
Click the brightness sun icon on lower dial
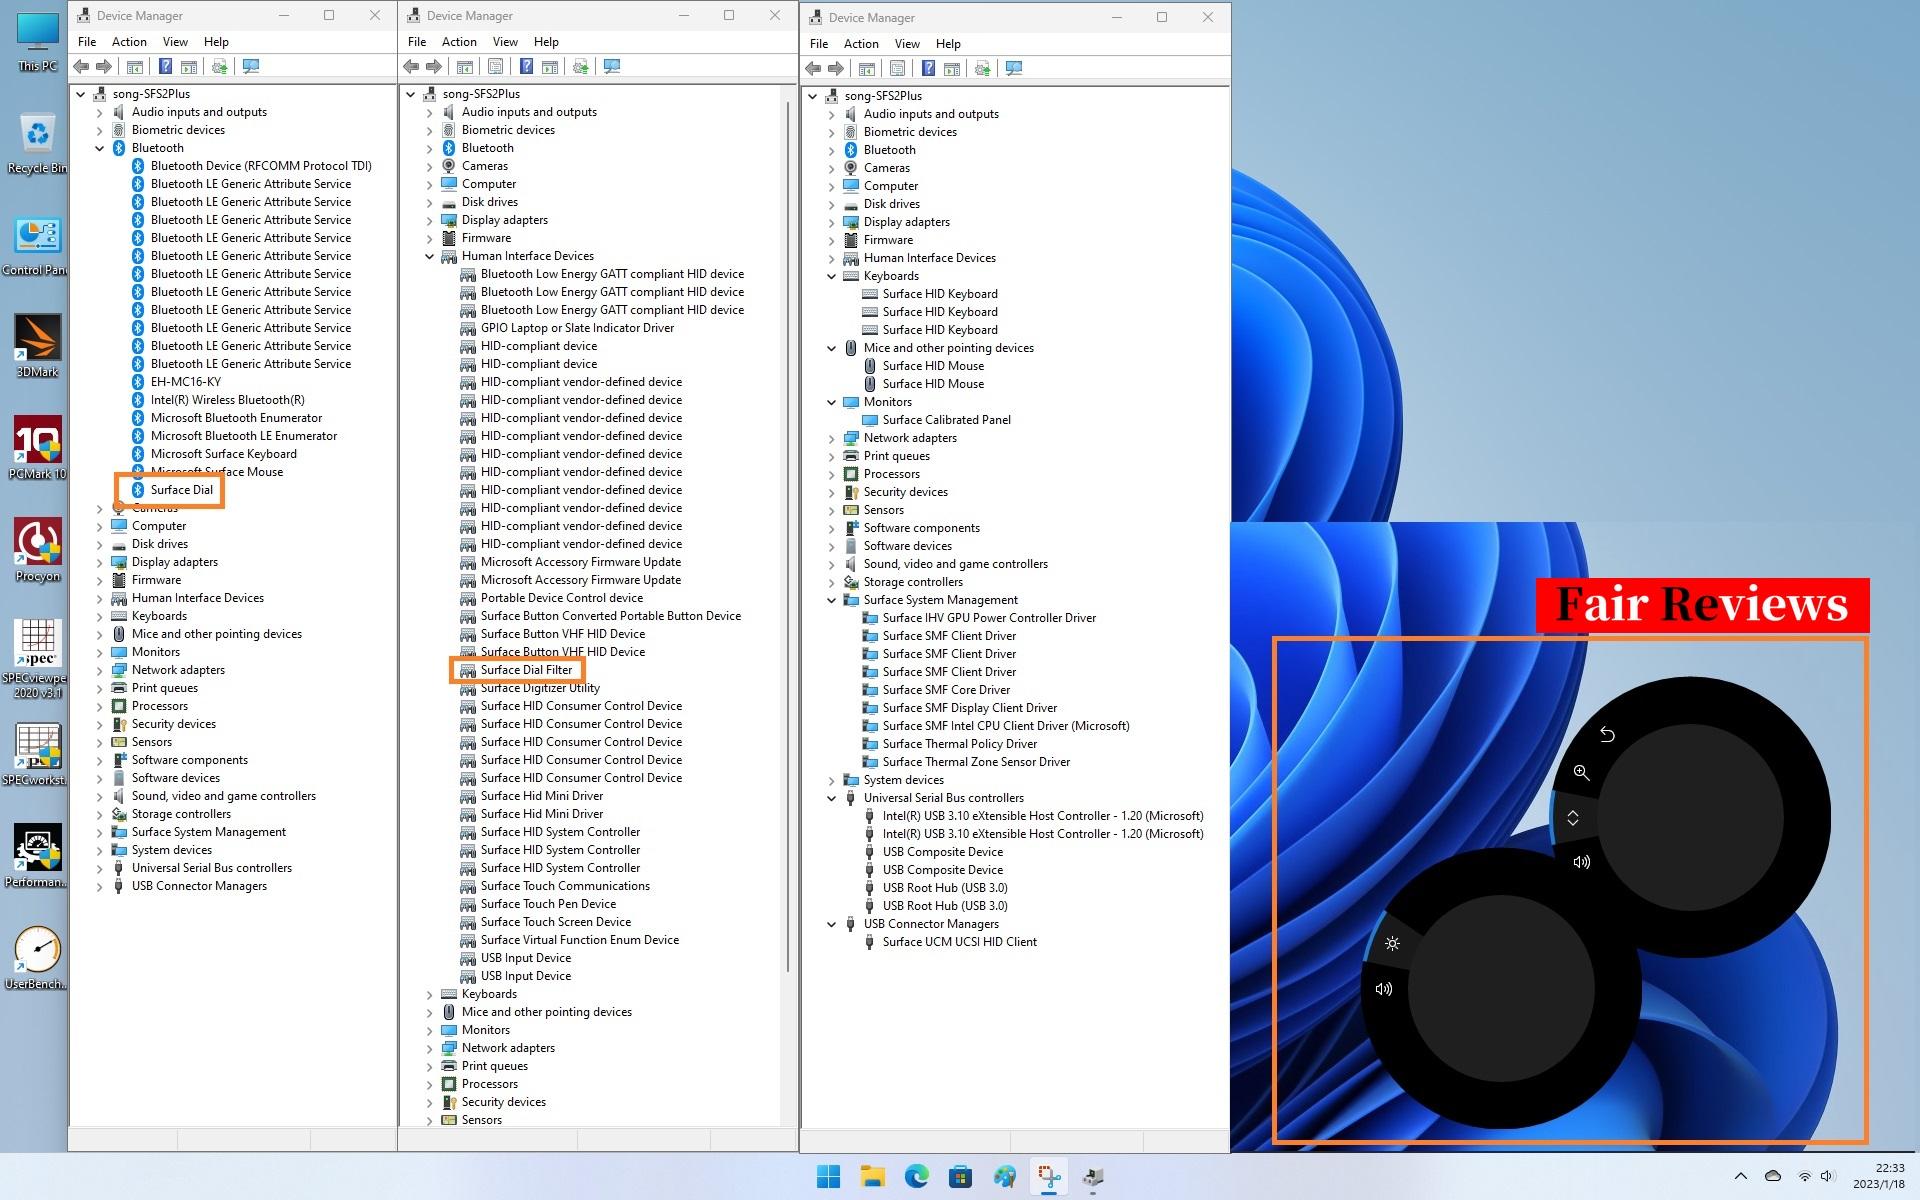1392,944
